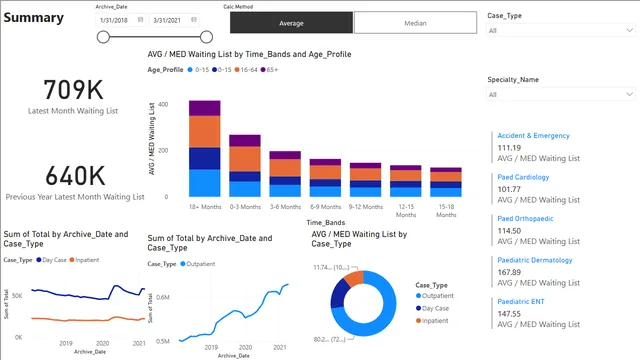The height and width of the screenshot is (360, 640).
Task: Click the Age_Profile legend title
Action: (165, 70)
